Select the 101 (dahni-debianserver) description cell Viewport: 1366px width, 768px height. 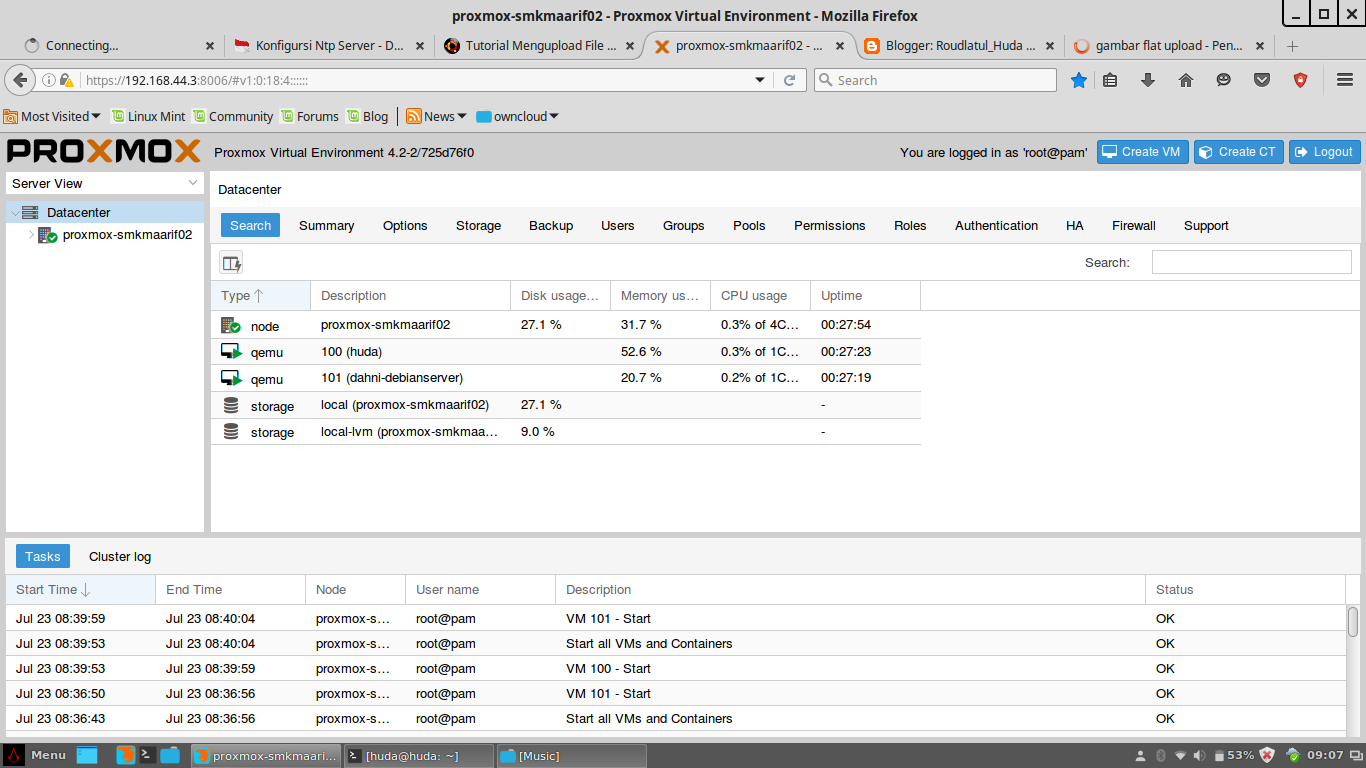pyautogui.click(x=410, y=377)
